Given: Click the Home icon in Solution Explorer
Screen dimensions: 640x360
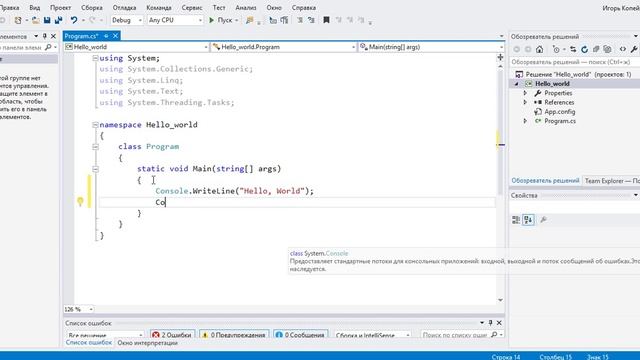Looking at the screenshot, I should pos(540,49).
